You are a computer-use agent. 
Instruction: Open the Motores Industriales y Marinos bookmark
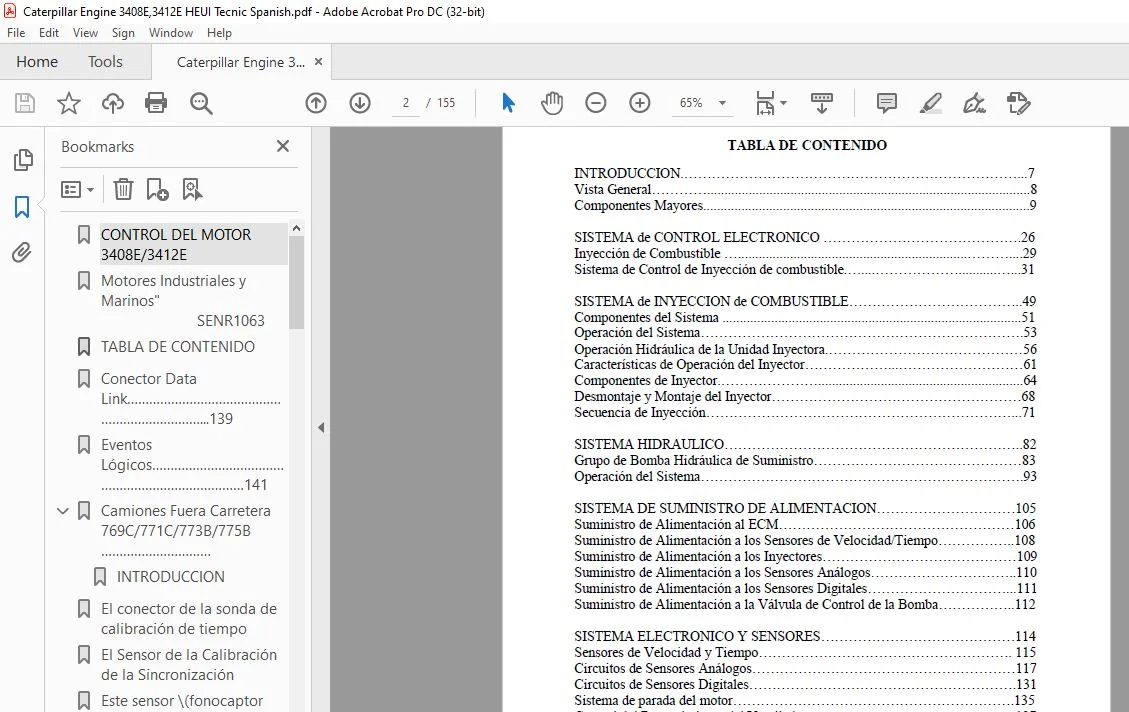[183, 300]
